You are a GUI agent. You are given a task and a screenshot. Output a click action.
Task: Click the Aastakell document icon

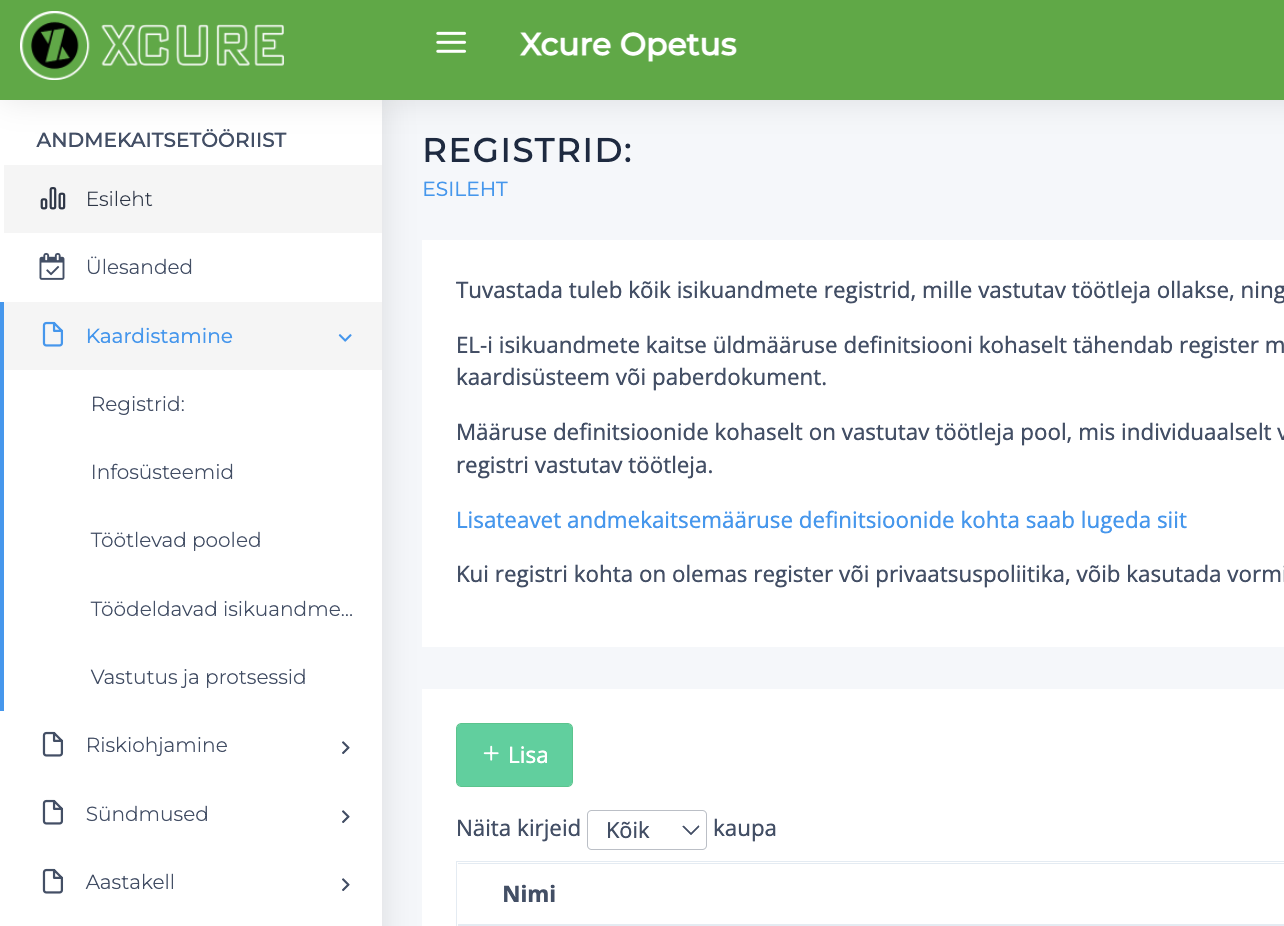52,882
